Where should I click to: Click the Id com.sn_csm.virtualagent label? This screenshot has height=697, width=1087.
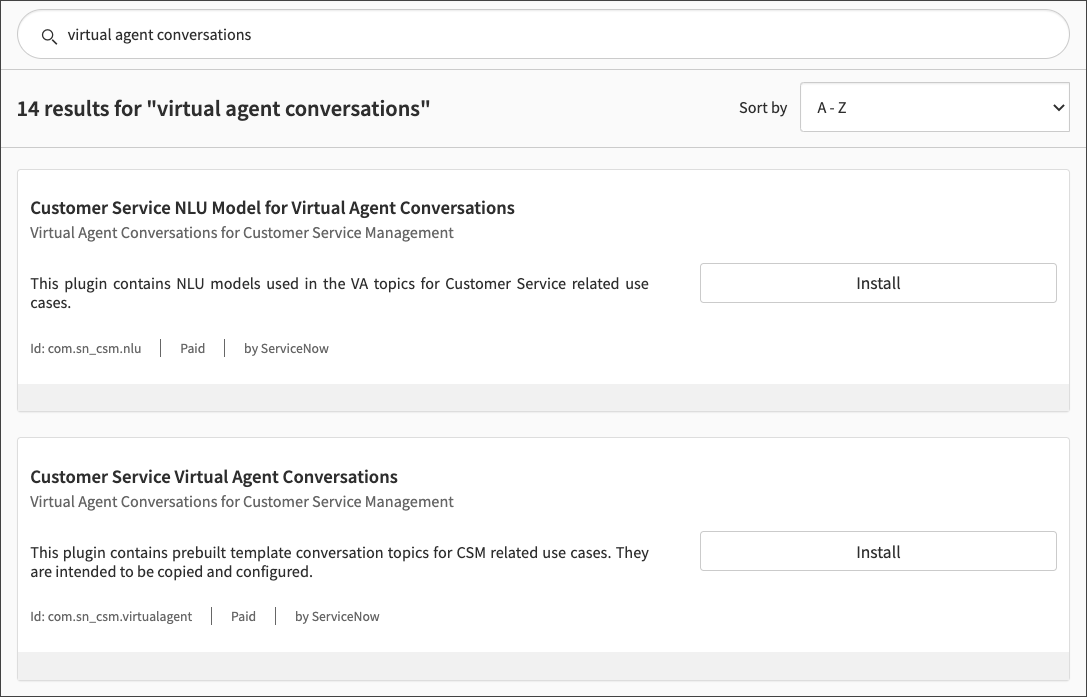(111, 616)
